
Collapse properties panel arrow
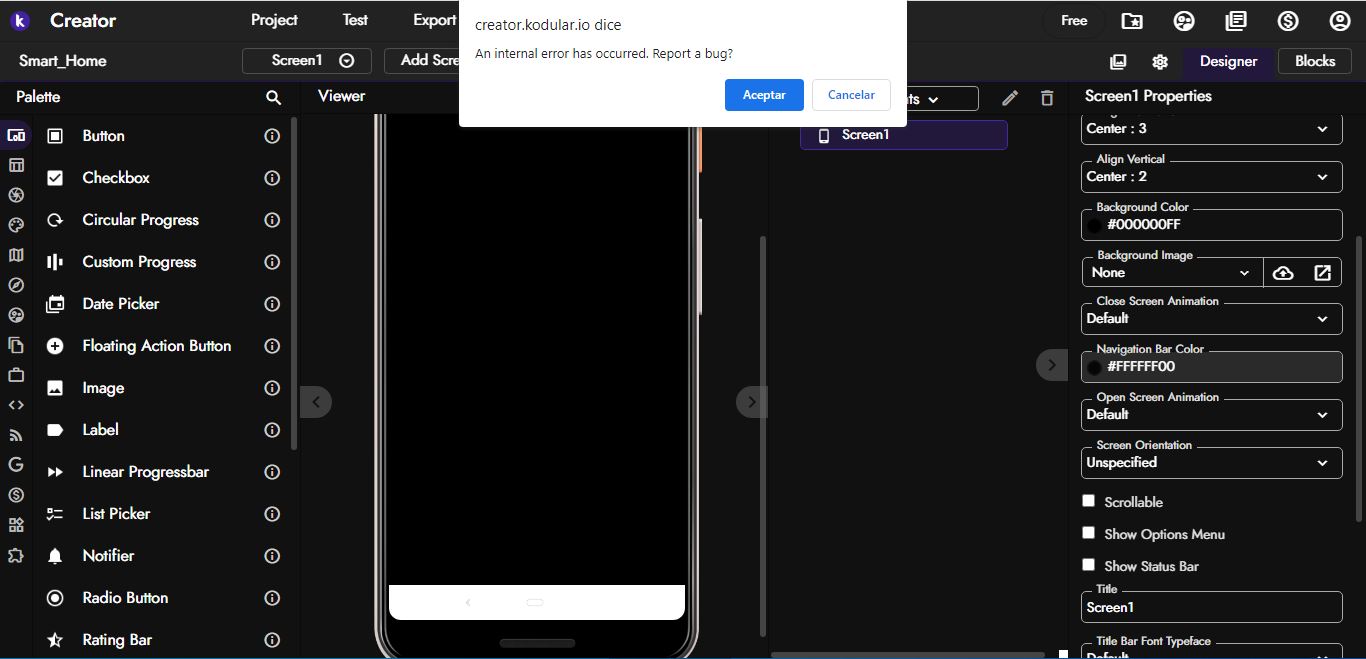tap(1051, 365)
